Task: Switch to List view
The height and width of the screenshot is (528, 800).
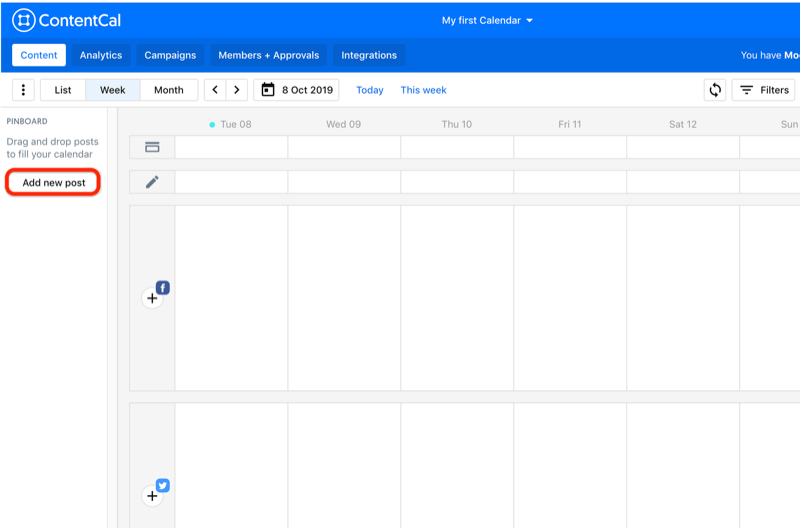Action: [x=63, y=90]
